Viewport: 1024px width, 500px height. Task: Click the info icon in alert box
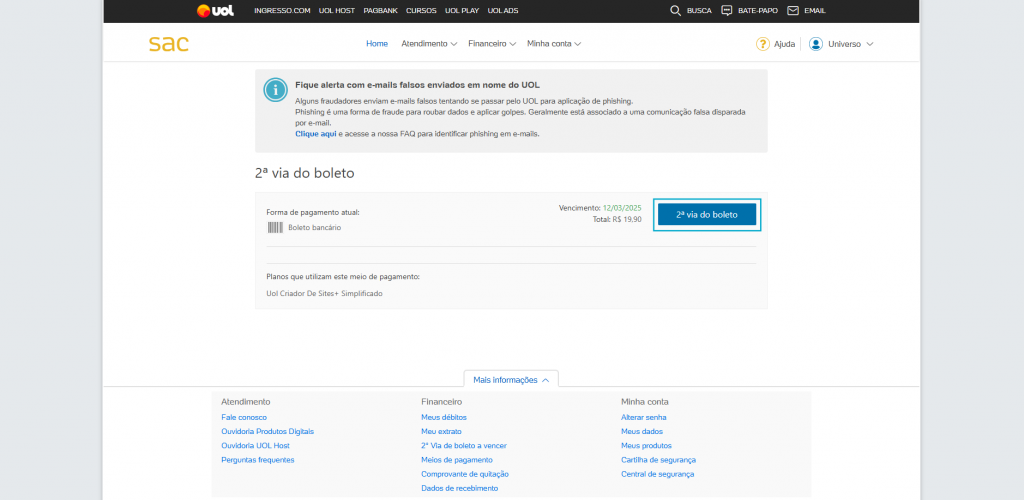pos(276,89)
